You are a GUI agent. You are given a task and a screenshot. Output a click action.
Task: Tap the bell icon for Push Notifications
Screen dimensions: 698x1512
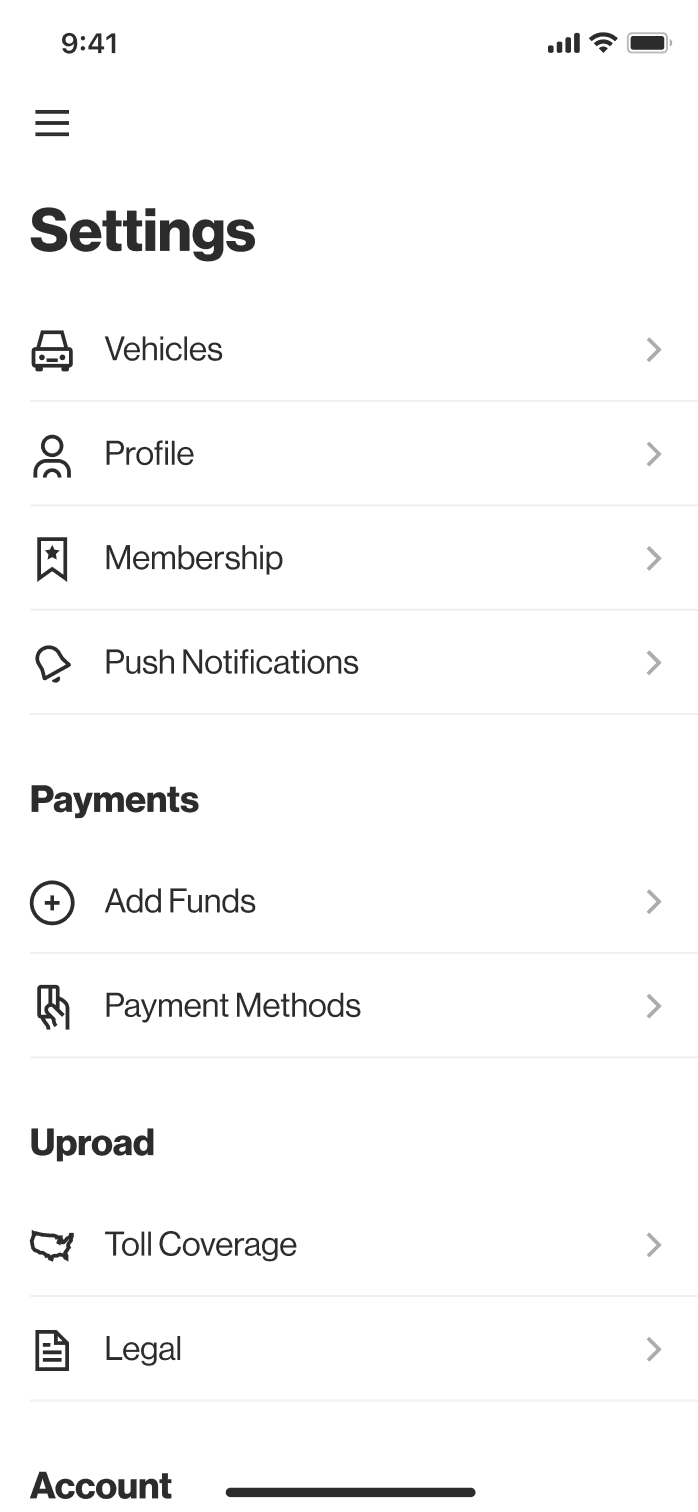tap(52, 663)
